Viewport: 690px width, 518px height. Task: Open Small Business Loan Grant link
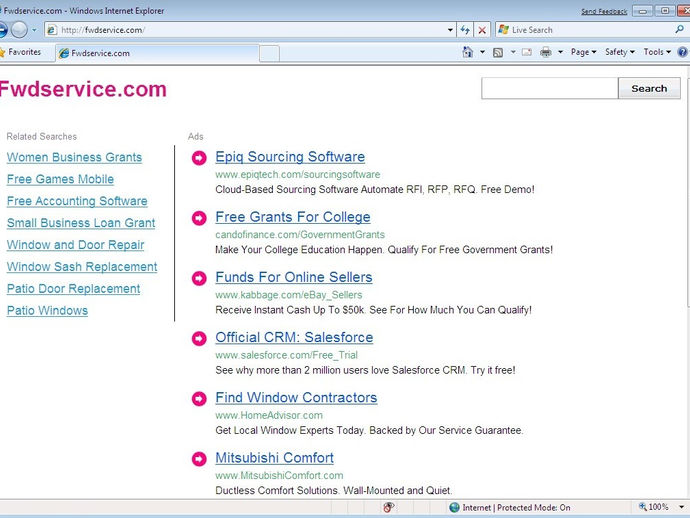[x=81, y=223]
